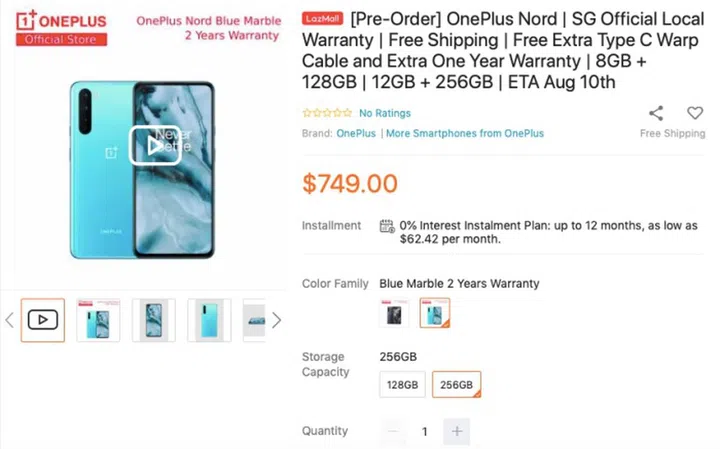Viewport: 720px width, 449px height.
Task: Click the share icon
Action: 656,113
